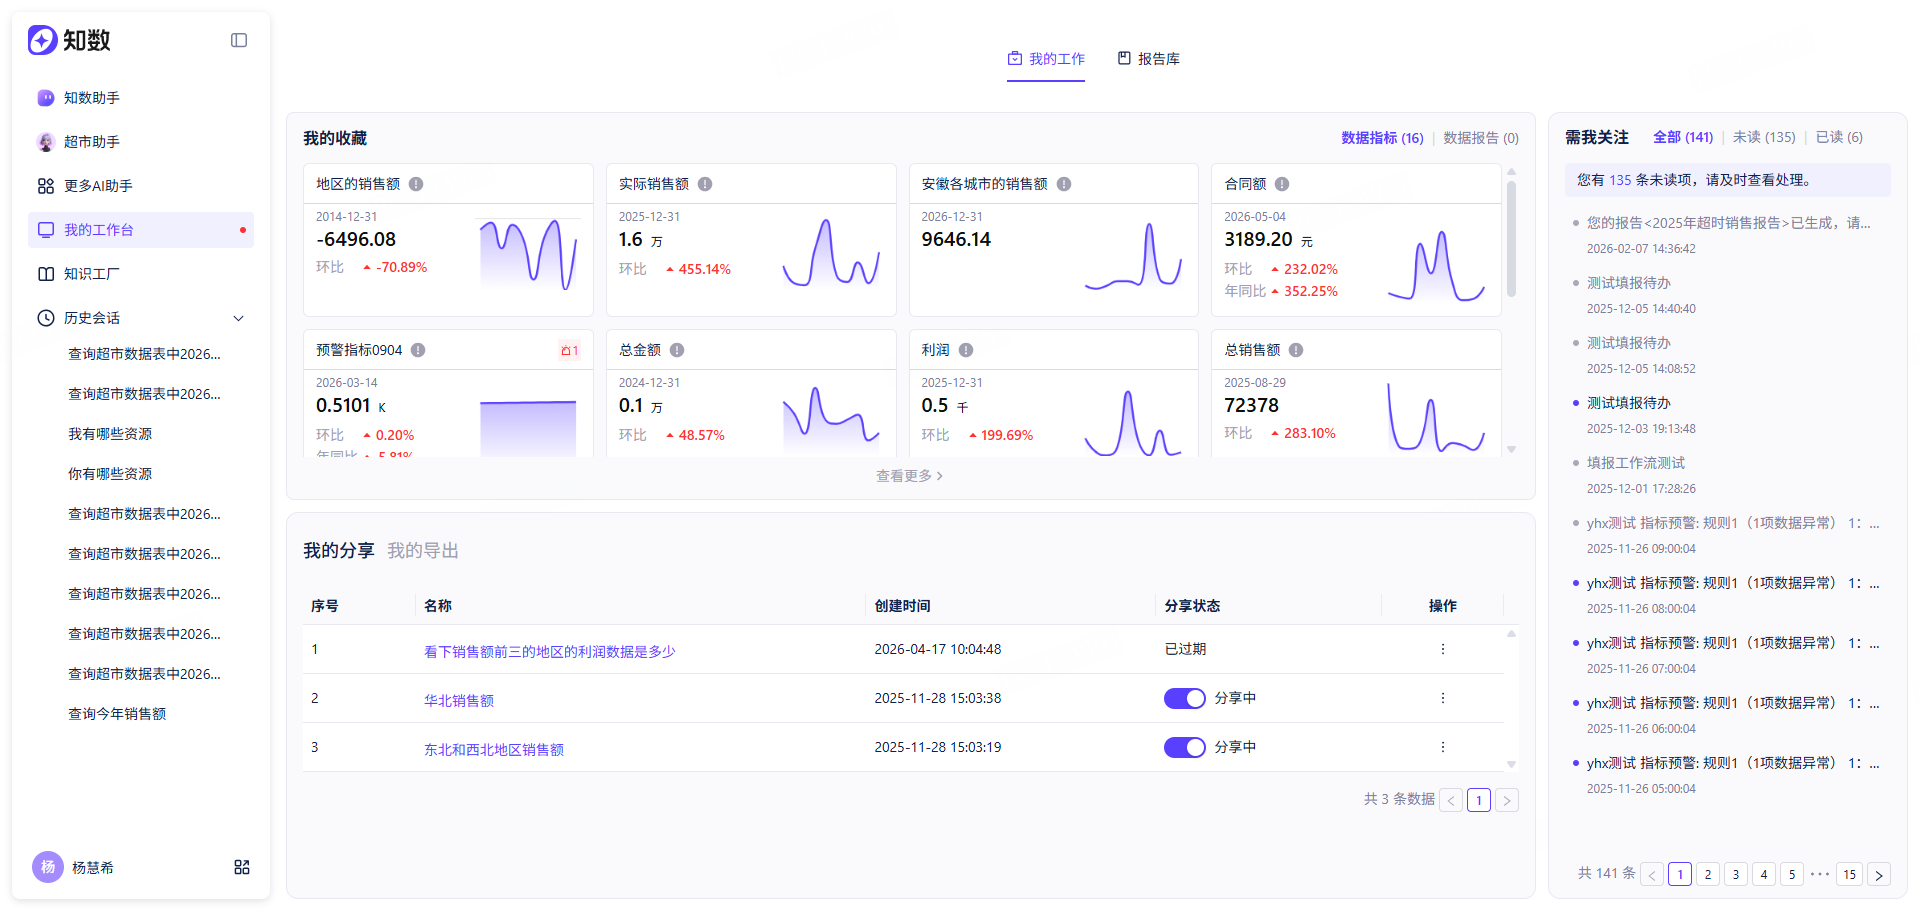Filter notifications to 未读 (135)
Image resolution: width=1920 pixels, height=910 pixels.
click(1764, 137)
